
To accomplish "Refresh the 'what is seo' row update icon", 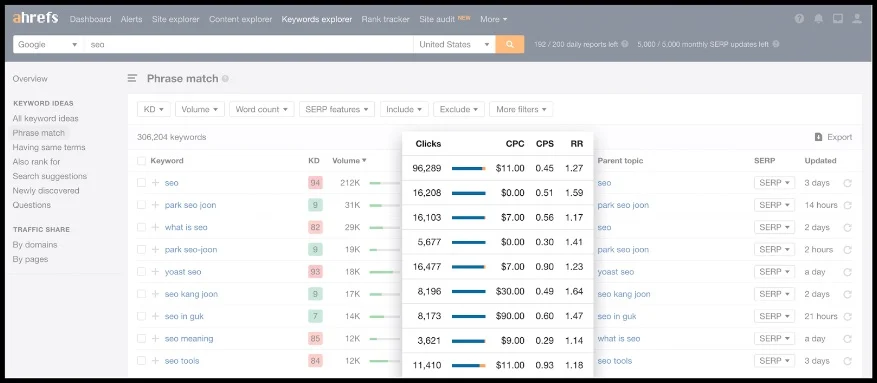I will coord(847,228).
